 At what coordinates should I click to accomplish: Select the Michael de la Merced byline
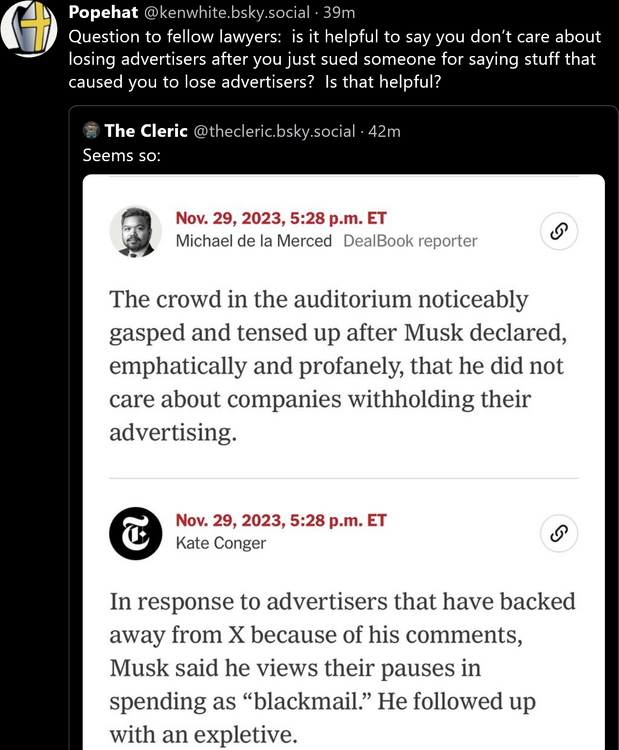pyautogui.click(x=253, y=241)
